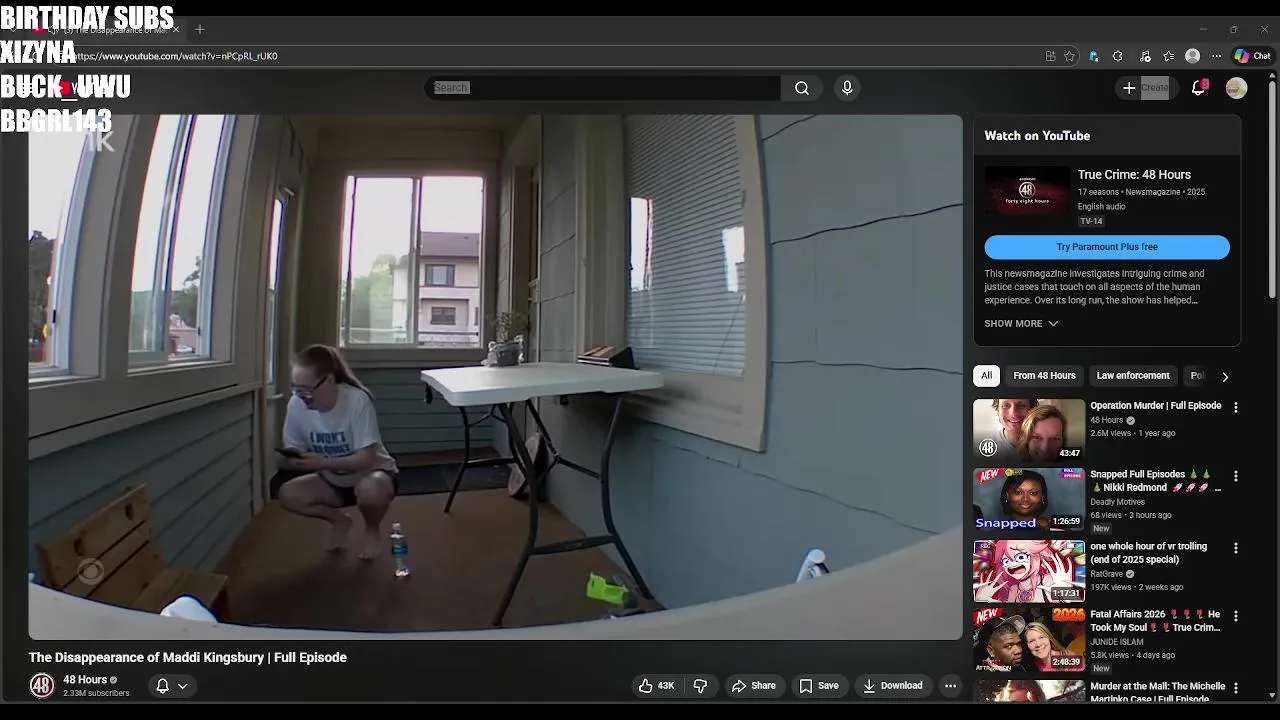
Task: Open the 48 Hours channel avatar
Action: tap(41, 686)
